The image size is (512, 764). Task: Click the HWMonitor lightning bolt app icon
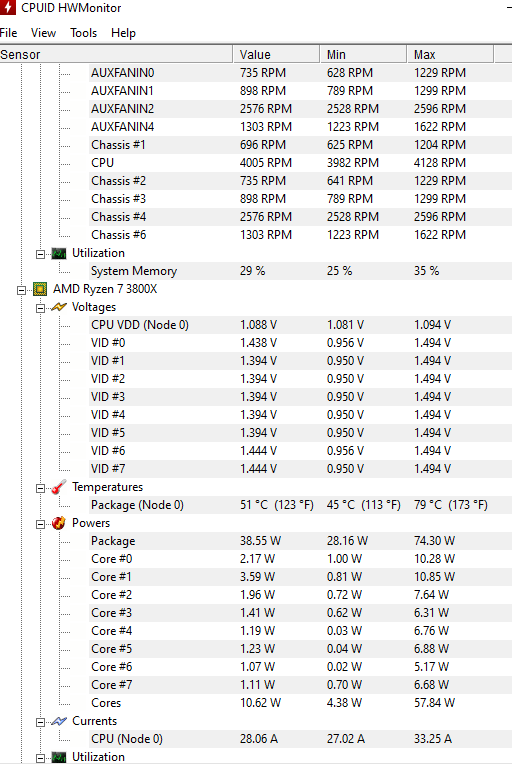click(x=7, y=7)
